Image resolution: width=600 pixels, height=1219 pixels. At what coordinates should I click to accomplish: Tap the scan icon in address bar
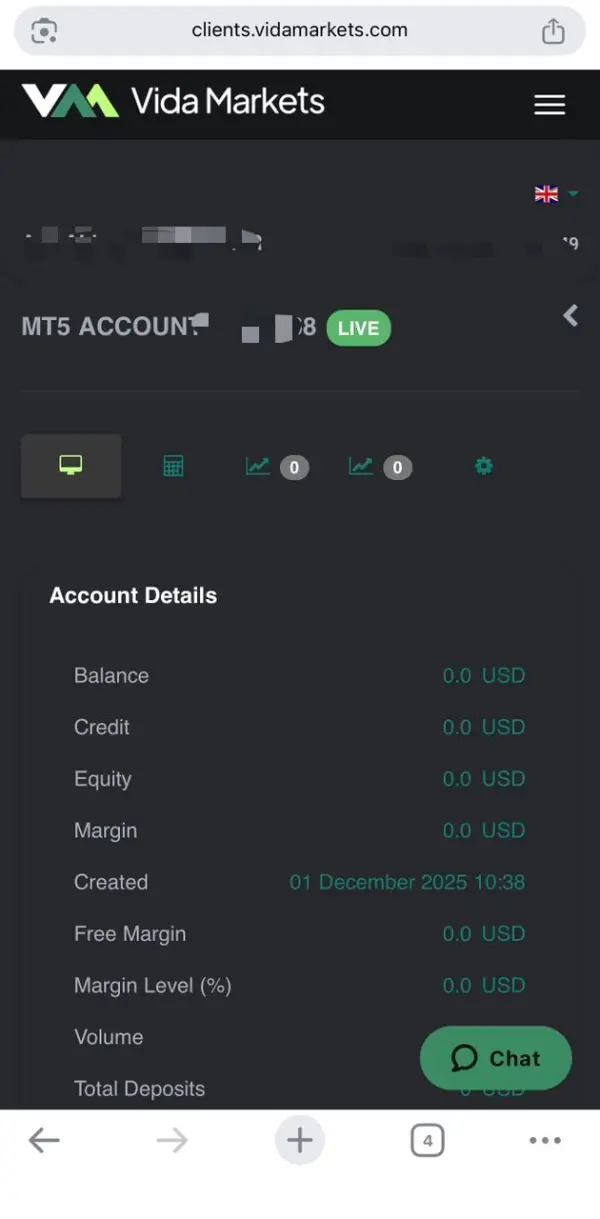[x=44, y=31]
